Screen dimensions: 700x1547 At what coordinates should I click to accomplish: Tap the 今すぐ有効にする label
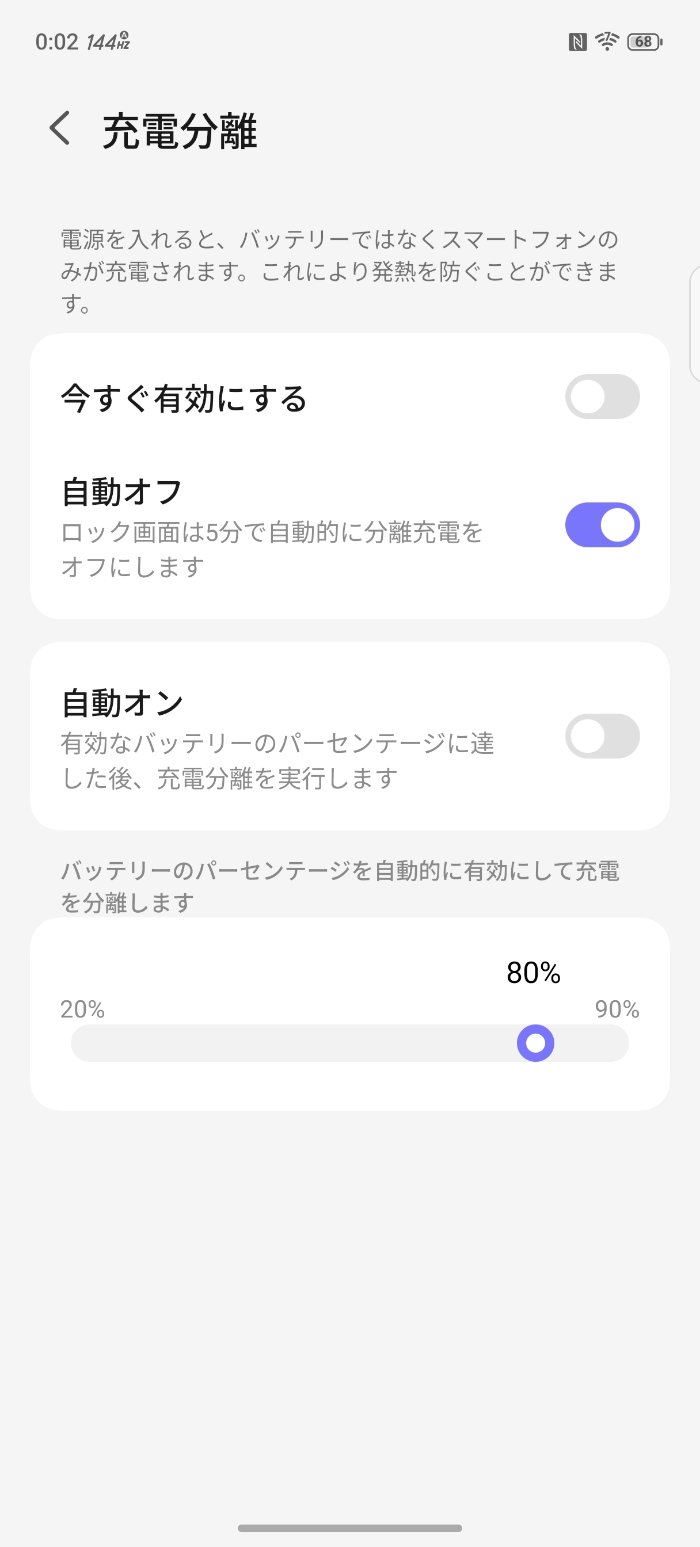click(x=184, y=399)
